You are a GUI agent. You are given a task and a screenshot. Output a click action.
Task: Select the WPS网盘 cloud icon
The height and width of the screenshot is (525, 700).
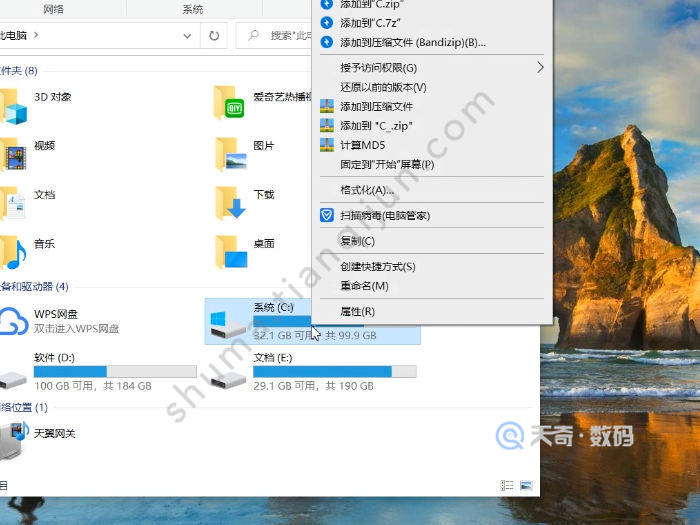pos(14,321)
